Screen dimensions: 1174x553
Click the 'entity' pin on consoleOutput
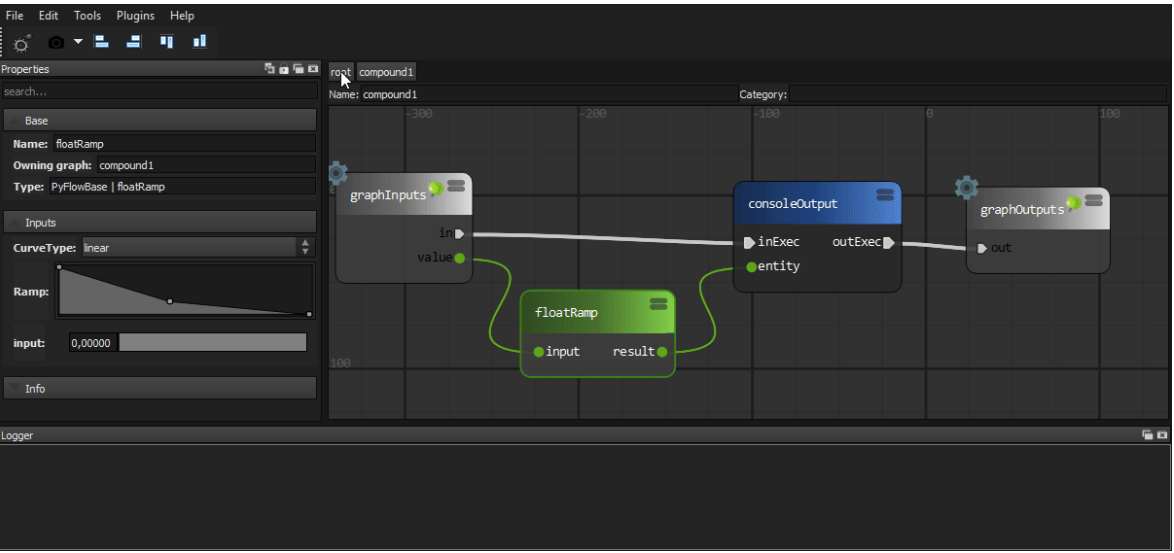(751, 266)
